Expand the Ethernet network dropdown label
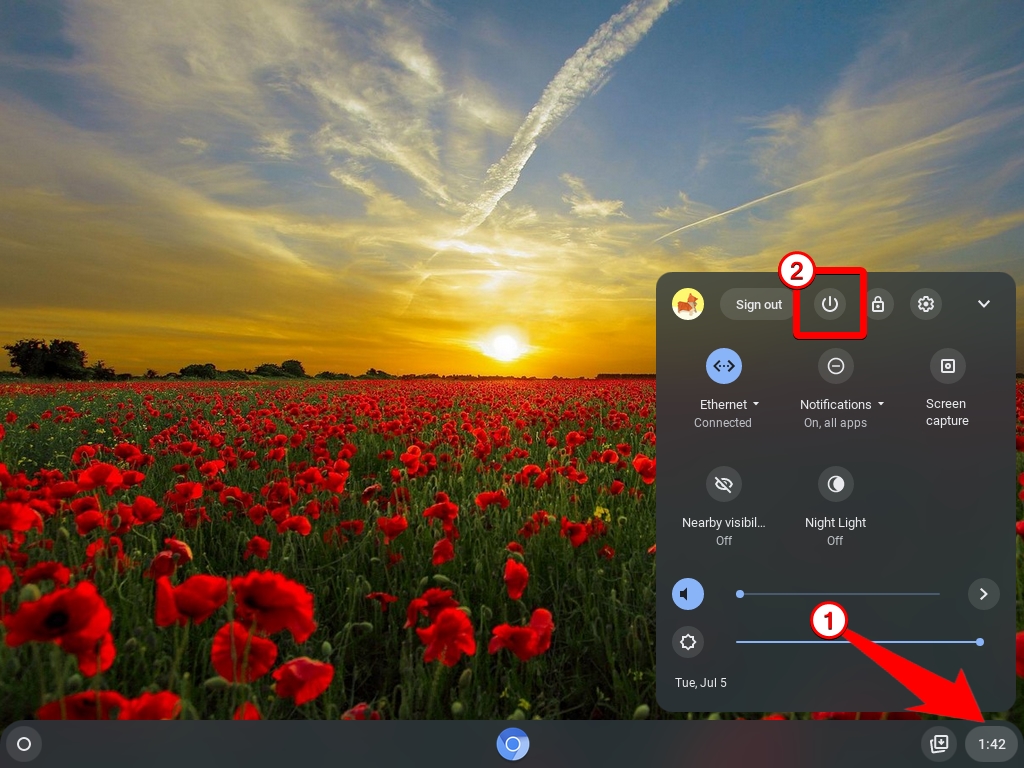 (729, 404)
